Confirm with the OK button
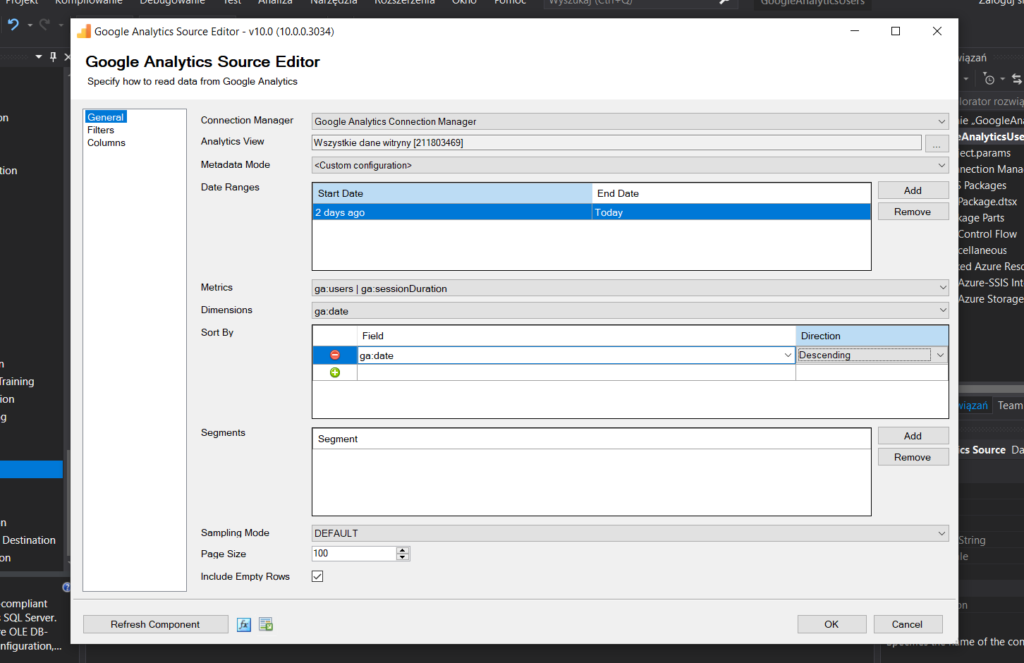This screenshot has width=1024, height=663. click(831, 624)
